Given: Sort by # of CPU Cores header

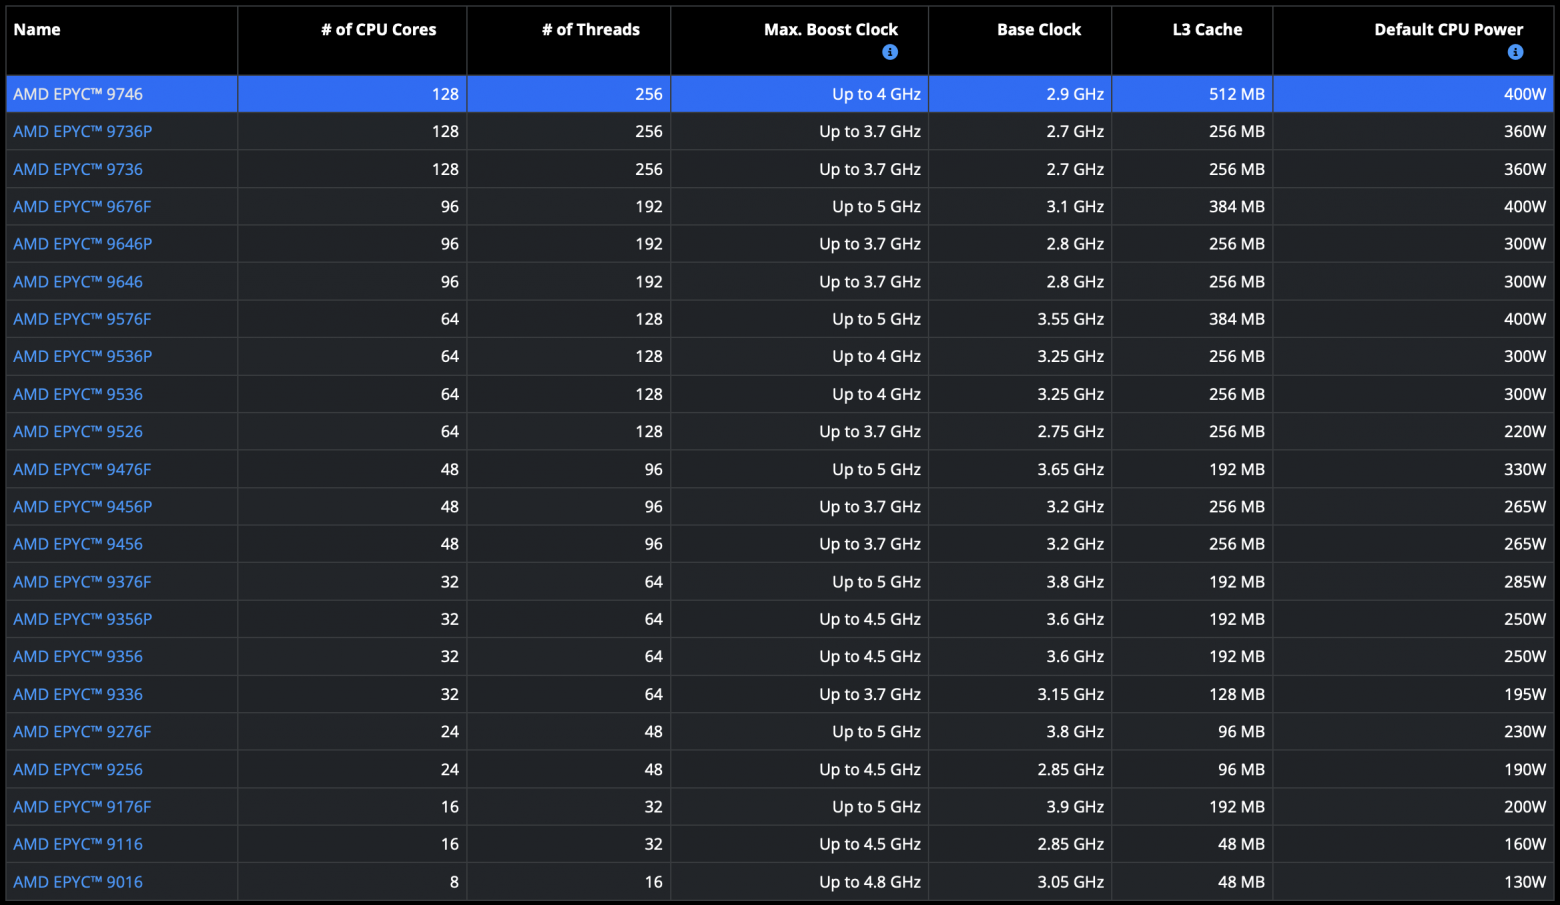Looking at the screenshot, I should tap(379, 30).
